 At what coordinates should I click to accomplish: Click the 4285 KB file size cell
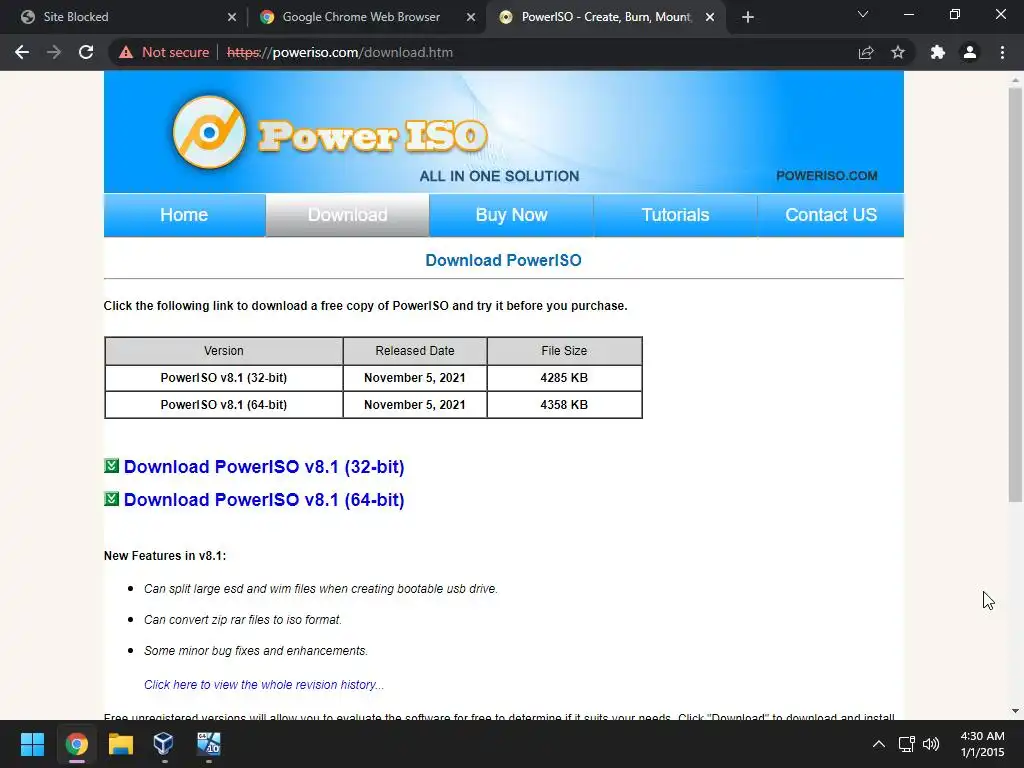coord(564,377)
